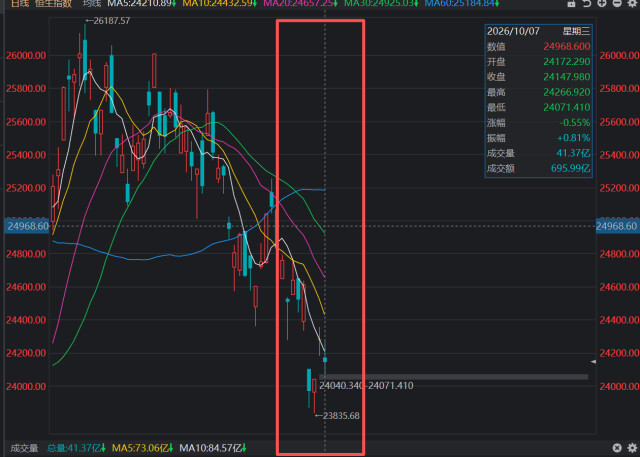
Task: Click the 24200.00 label on the right axis
Action: click(619, 353)
